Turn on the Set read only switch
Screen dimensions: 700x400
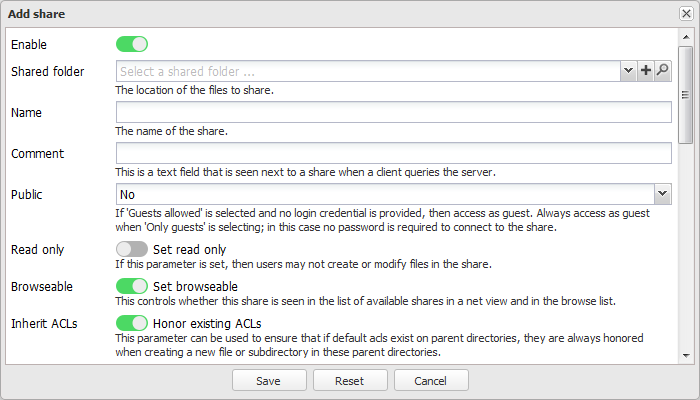coord(132,250)
